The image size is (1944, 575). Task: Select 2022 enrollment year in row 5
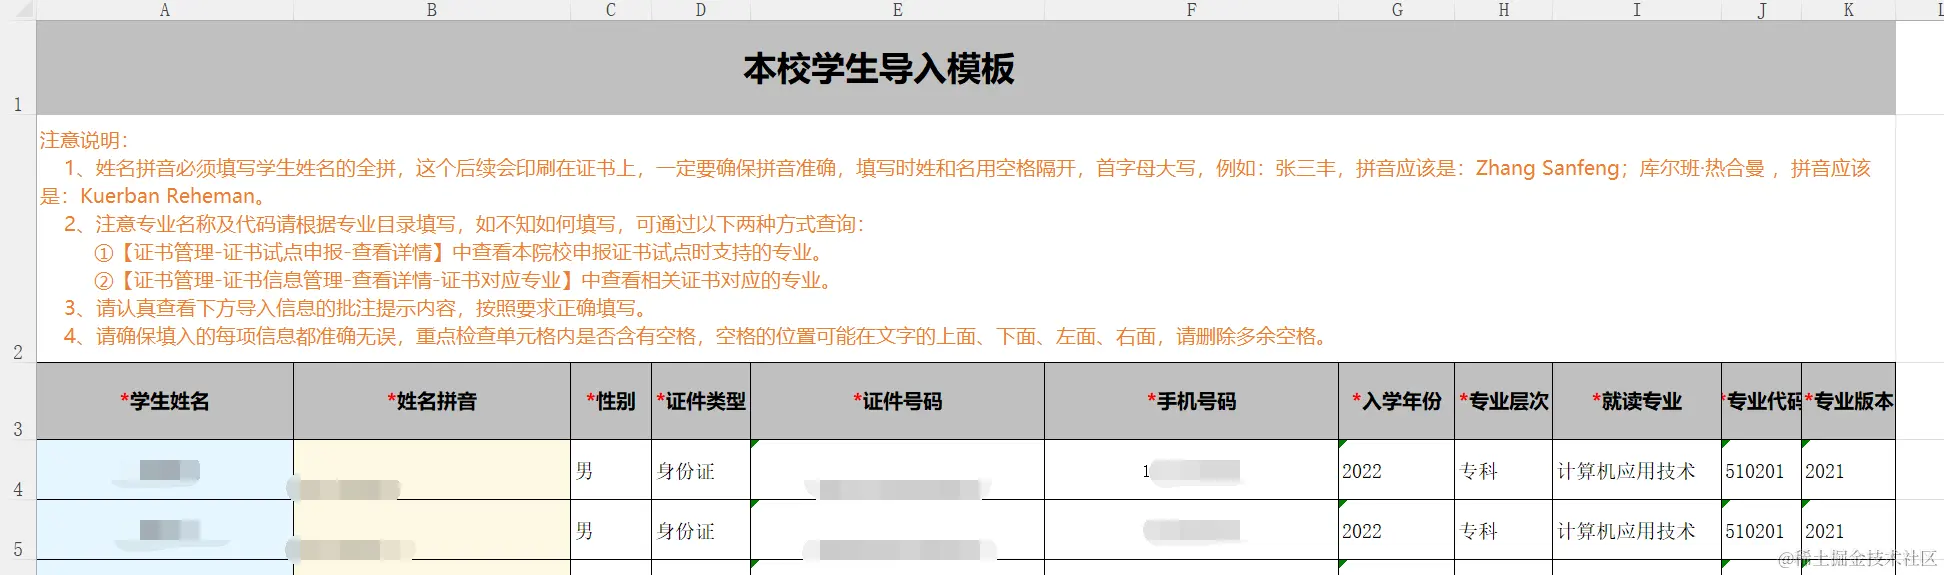point(1397,530)
